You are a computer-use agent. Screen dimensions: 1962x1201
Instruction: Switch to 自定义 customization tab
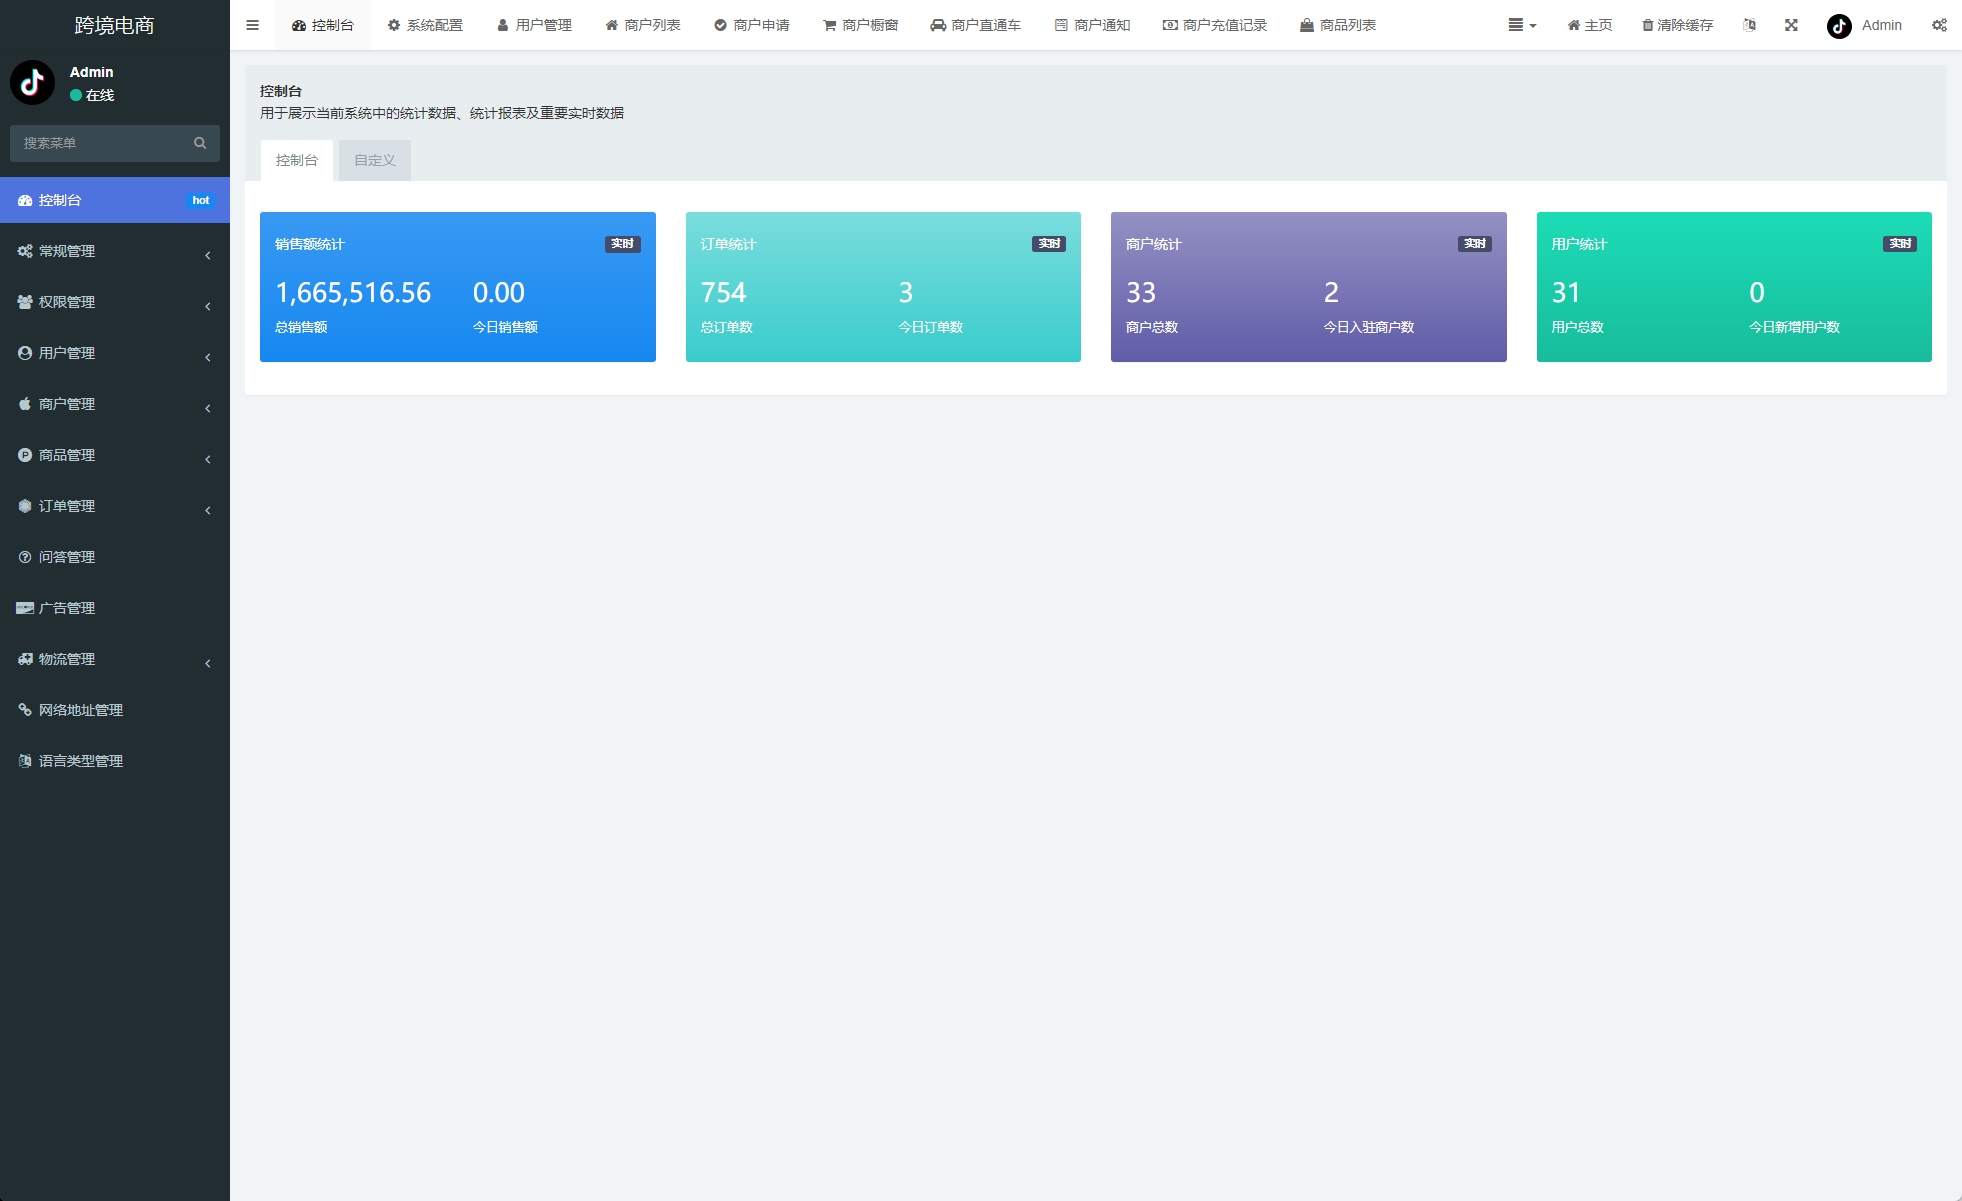click(373, 160)
